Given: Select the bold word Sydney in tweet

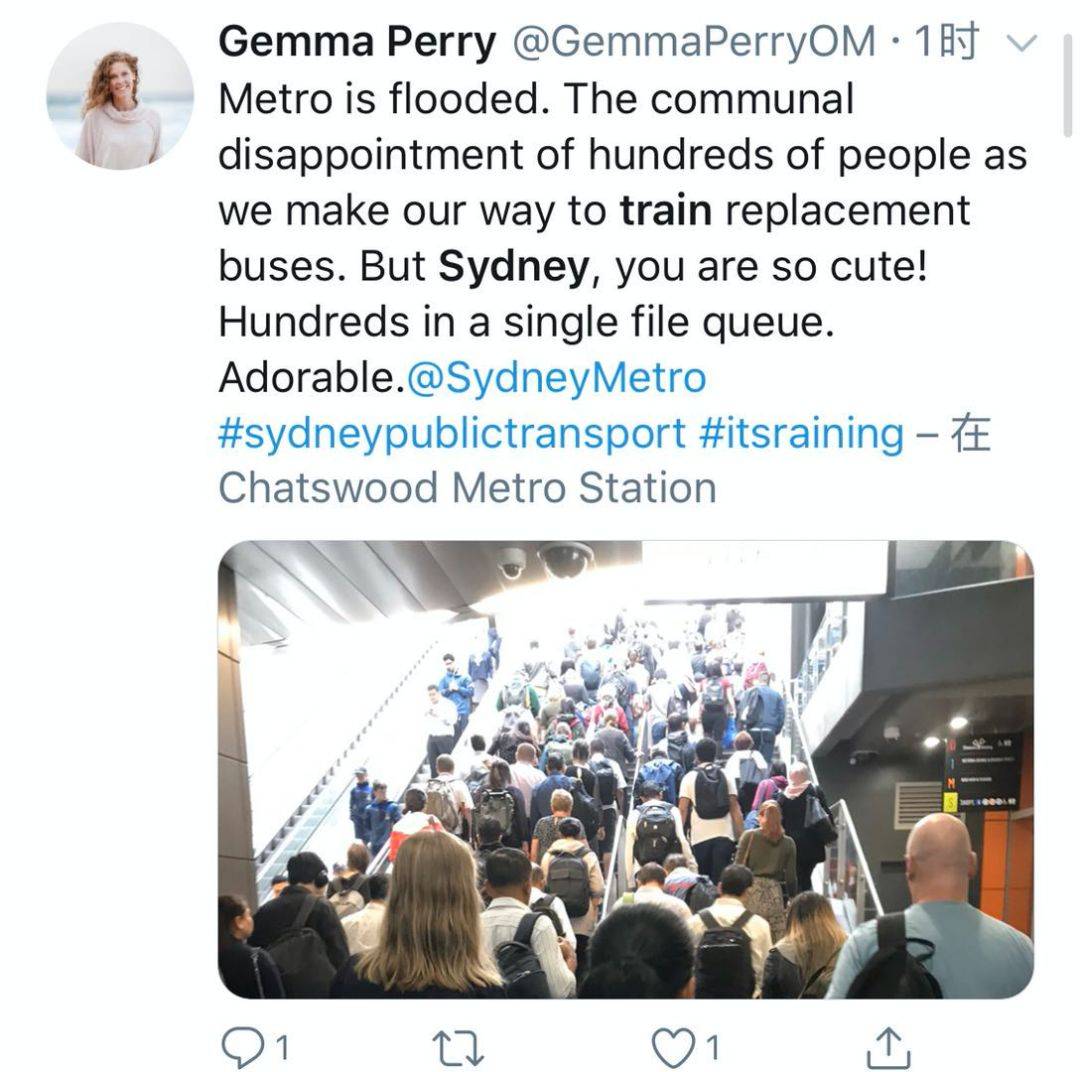Looking at the screenshot, I should click(514, 266).
